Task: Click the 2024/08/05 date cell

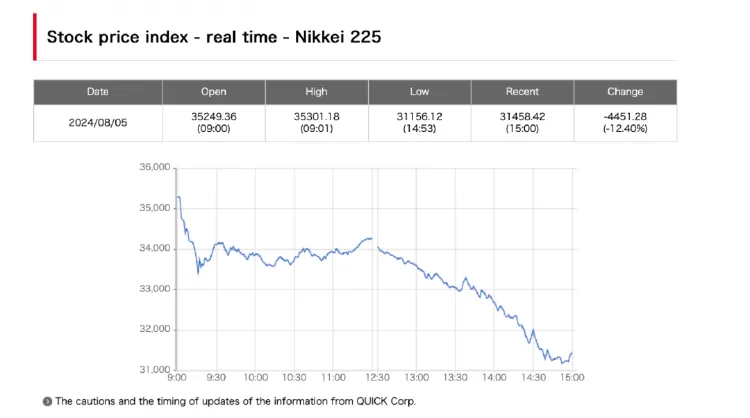Action: (98, 122)
